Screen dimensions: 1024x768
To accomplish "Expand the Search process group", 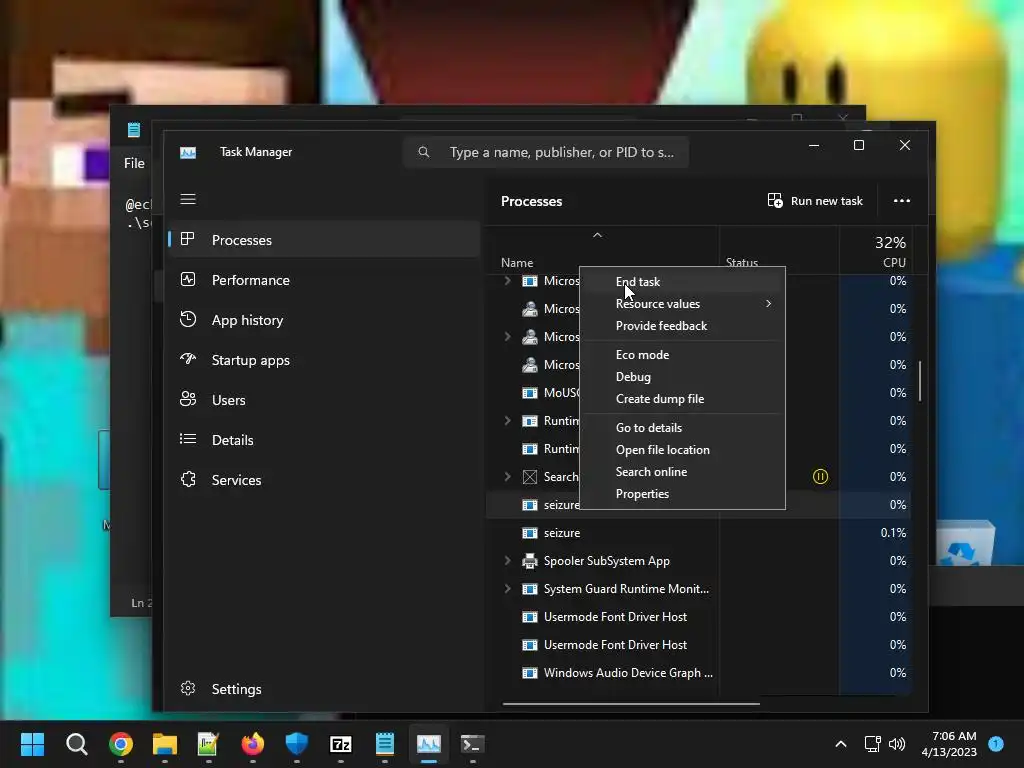I will (507, 477).
